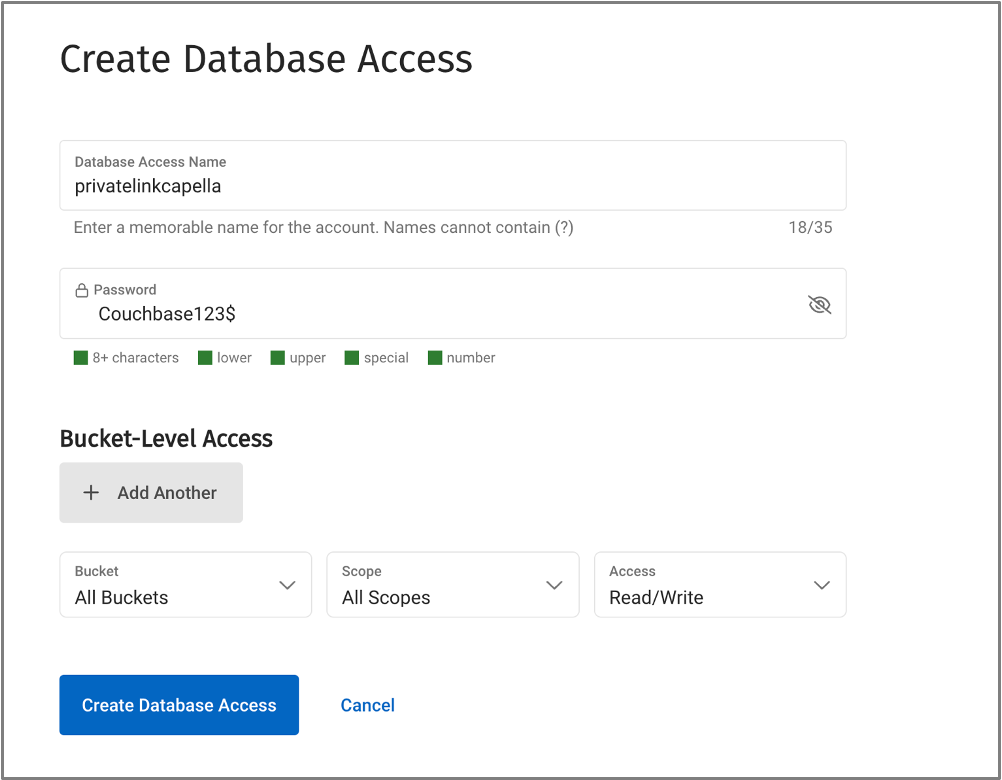Screen dimensions: 1002x780
Task: Click the green 8+ characters indicator
Action: 81,358
